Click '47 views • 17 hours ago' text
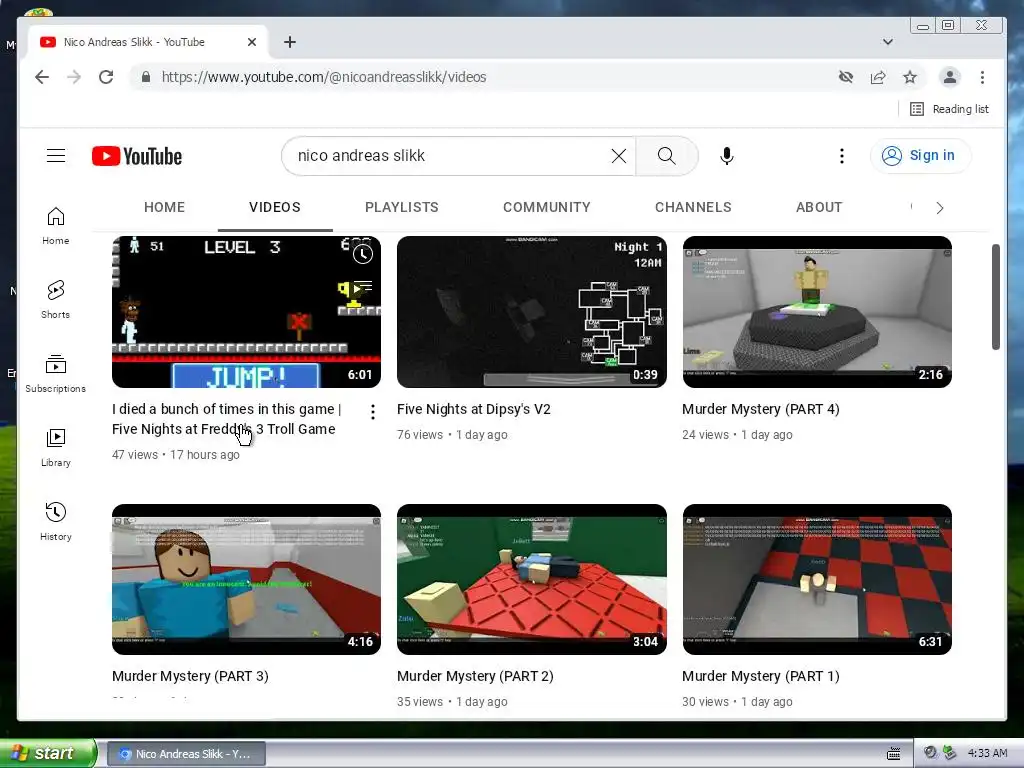The width and height of the screenshot is (1024, 768). coord(176,455)
